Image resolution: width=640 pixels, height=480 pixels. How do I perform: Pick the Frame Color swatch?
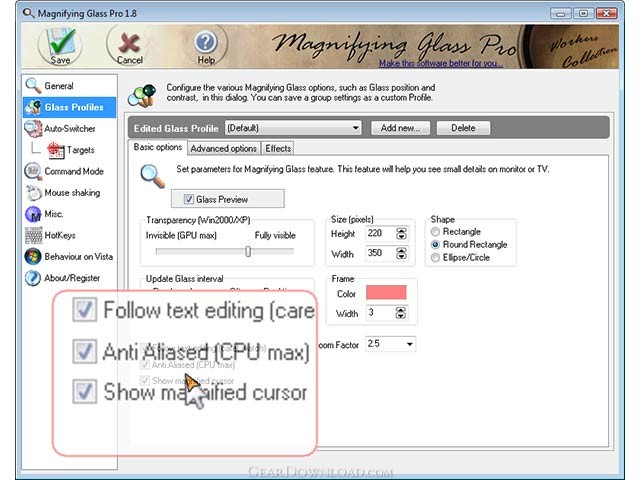tap(386, 293)
